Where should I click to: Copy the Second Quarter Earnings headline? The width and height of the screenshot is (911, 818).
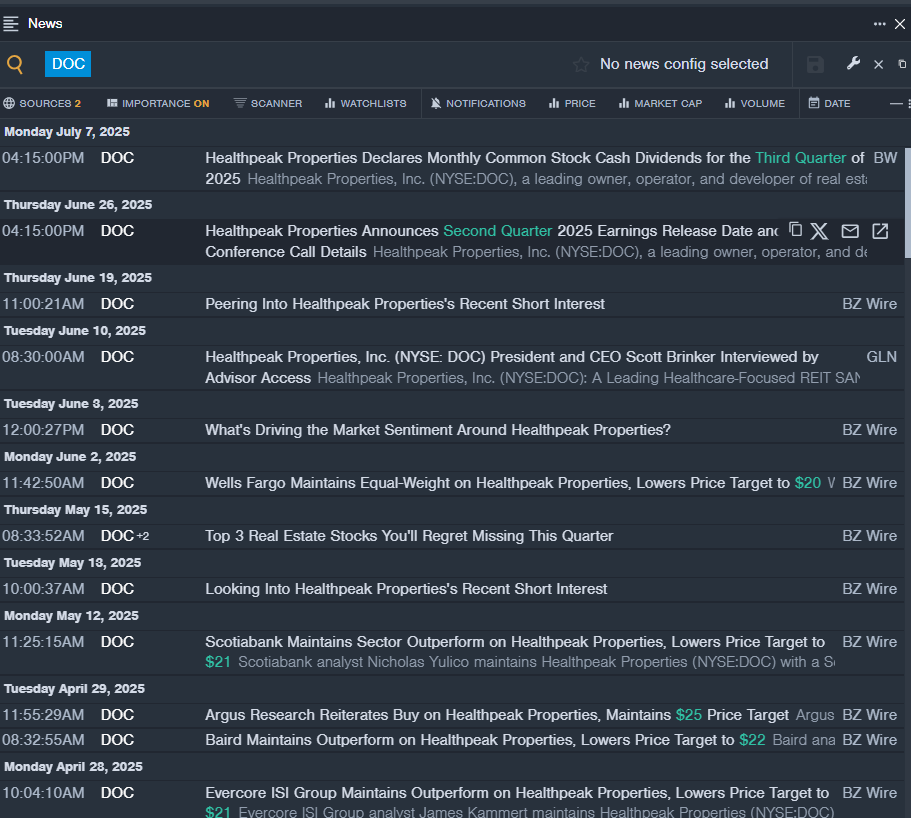click(x=795, y=230)
